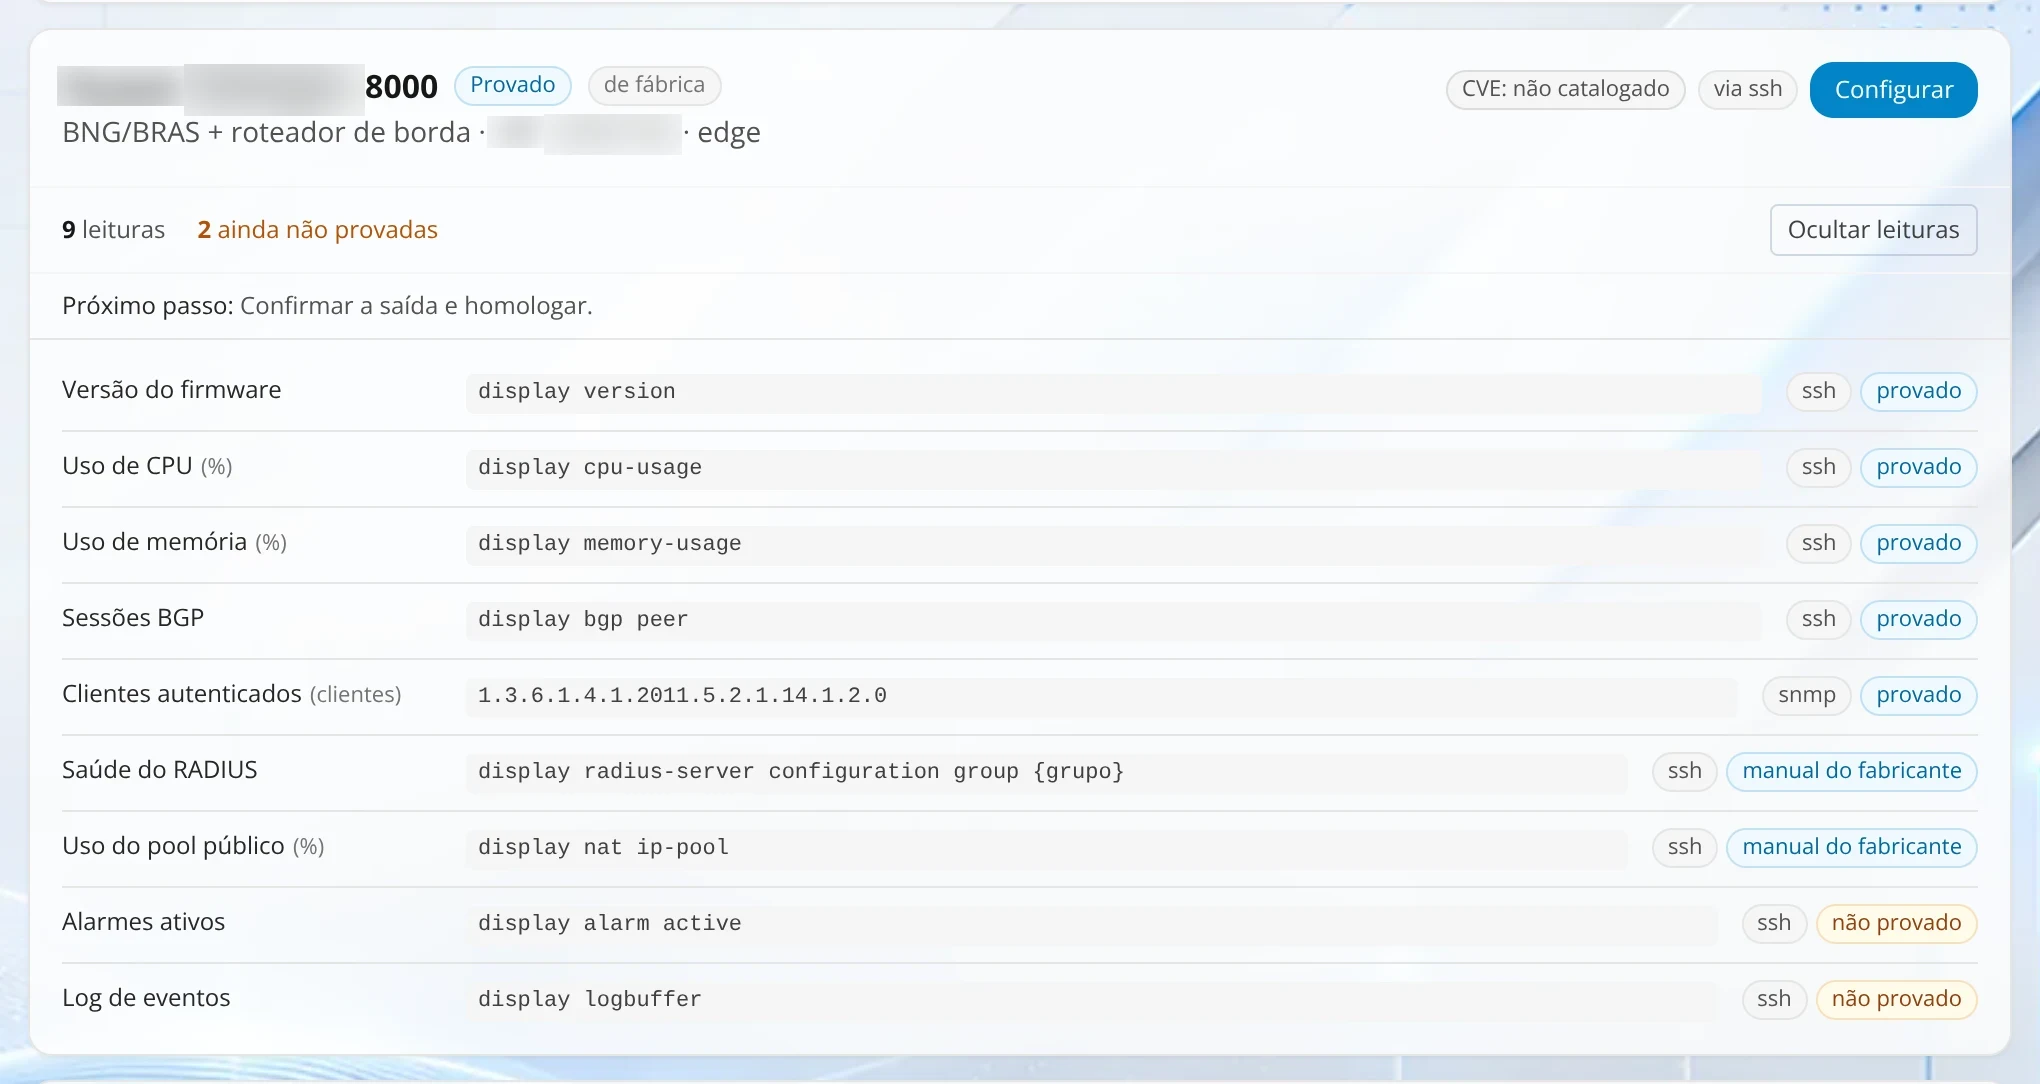
Task: Click the de fábrica tag
Action: coord(654,85)
